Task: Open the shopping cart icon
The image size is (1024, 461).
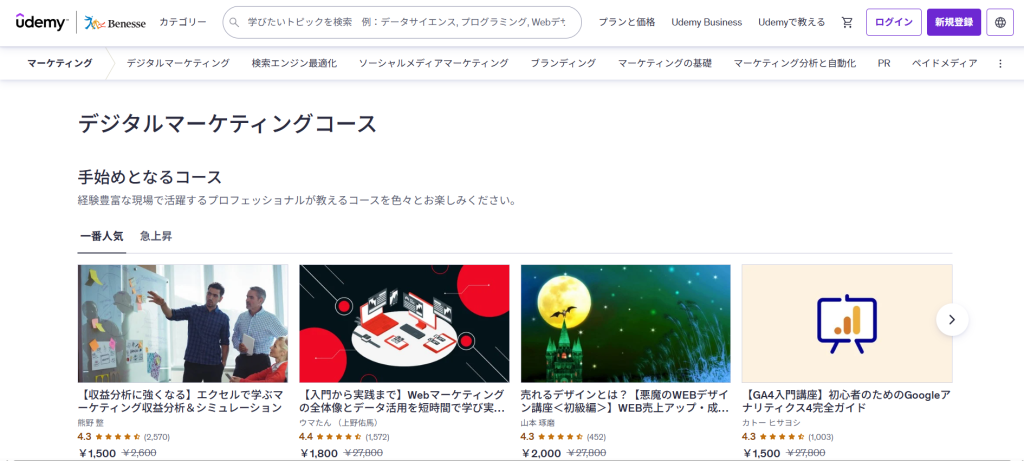Action: [x=847, y=22]
